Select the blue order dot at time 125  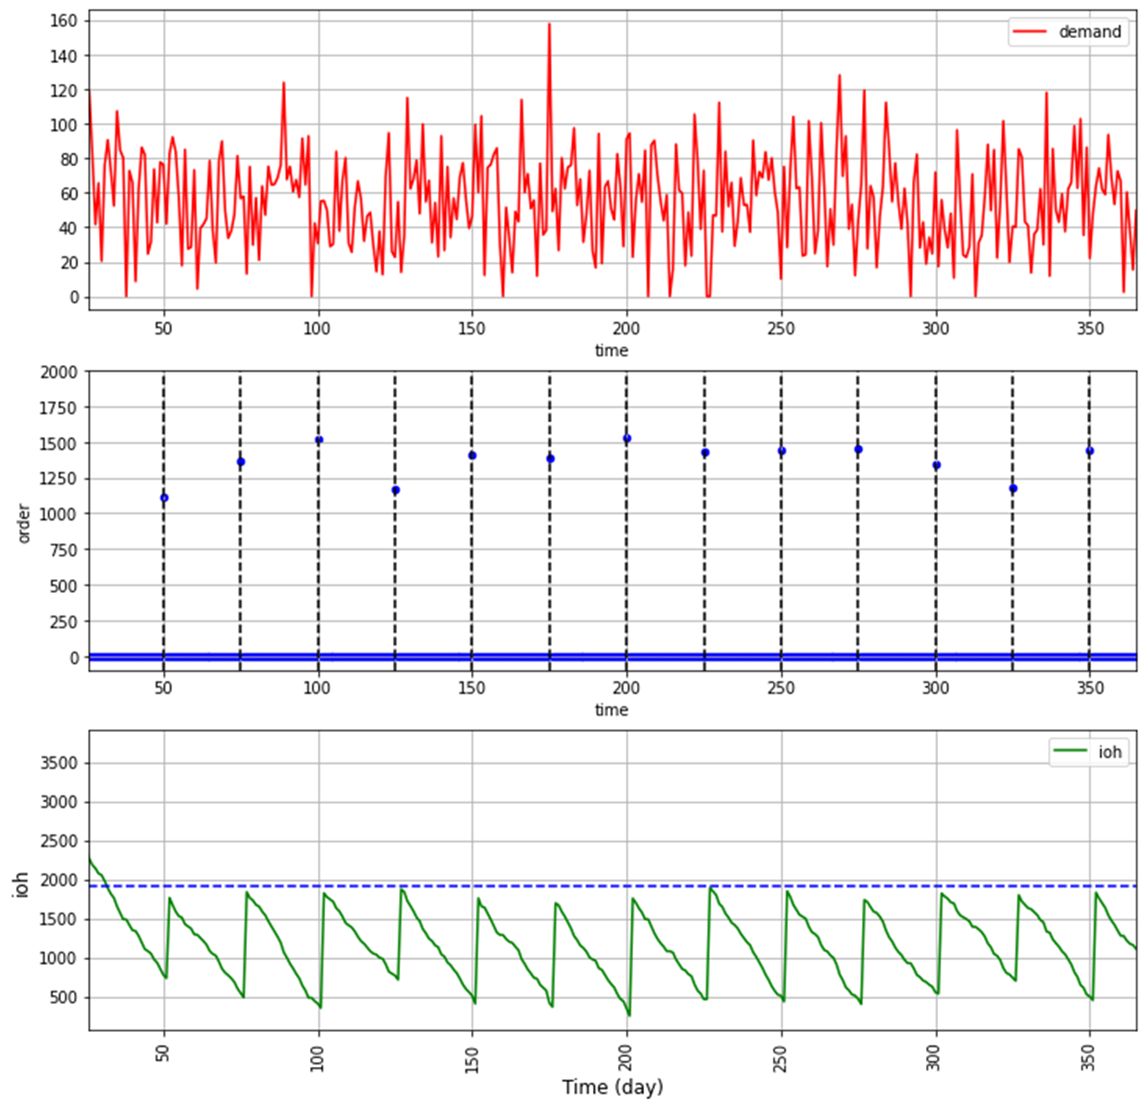tap(396, 490)
